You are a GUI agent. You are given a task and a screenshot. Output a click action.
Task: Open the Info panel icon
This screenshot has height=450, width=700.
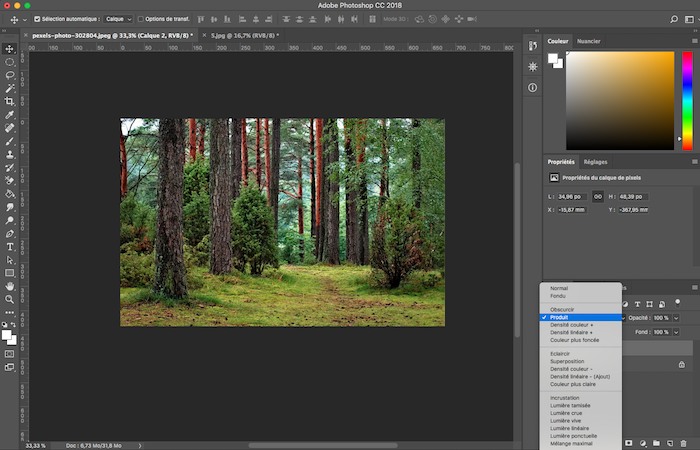pyautogui.click(x=532, y=88)
